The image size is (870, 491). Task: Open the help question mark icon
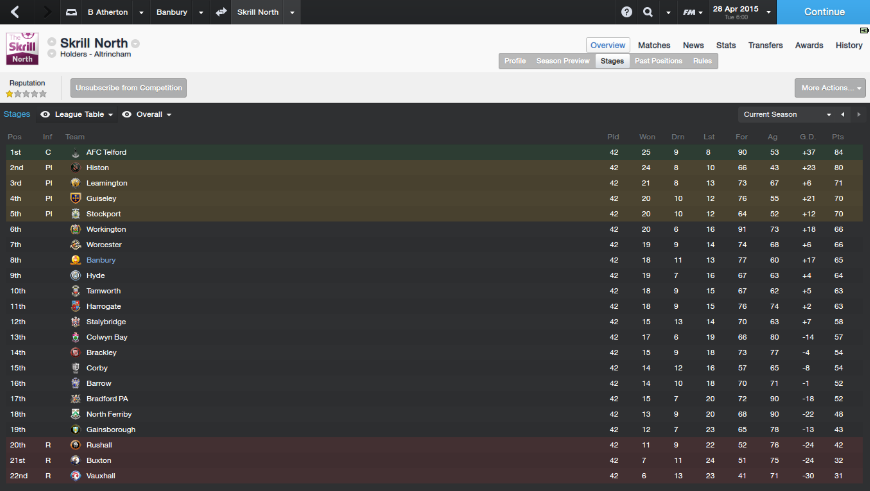click(626, 12)
